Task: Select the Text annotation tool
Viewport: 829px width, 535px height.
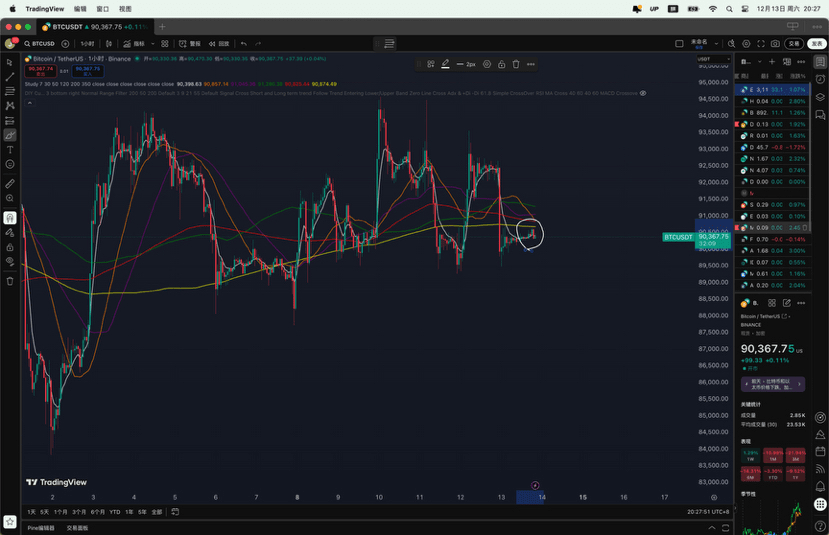Action: click(10, 150)
